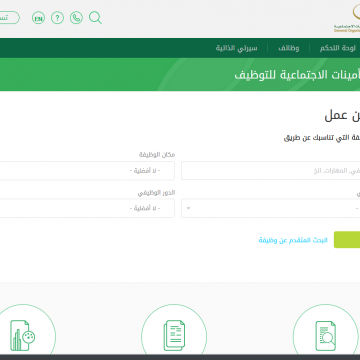Click the magnifier search icon in header
360x360 pixels.
(95, 17)
